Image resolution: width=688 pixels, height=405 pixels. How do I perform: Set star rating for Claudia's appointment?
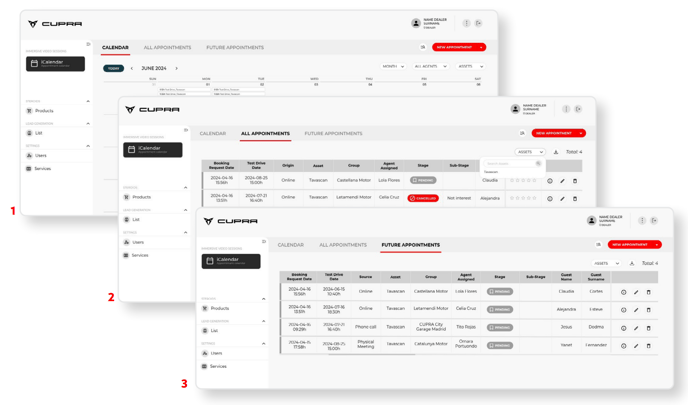(523, 181)
